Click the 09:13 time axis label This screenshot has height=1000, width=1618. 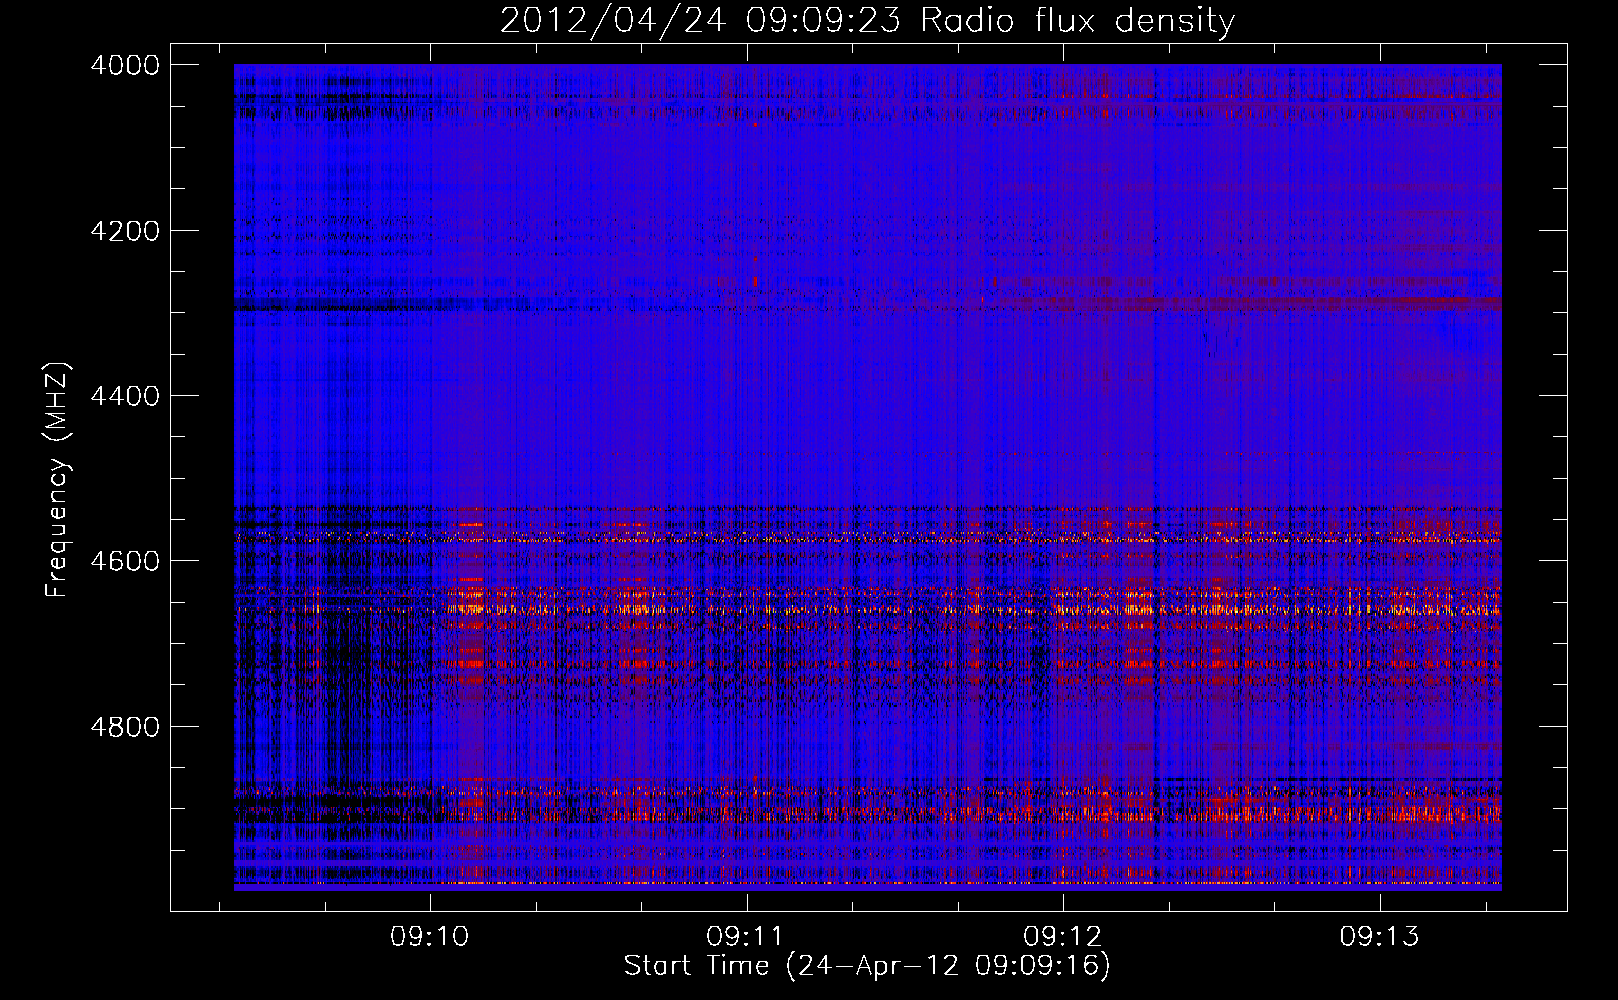tap(1380, 937)
